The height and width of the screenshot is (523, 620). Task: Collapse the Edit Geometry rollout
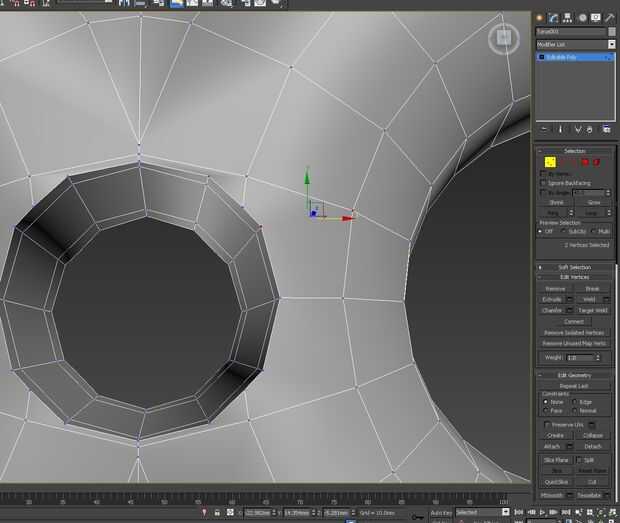coord(575,375)
